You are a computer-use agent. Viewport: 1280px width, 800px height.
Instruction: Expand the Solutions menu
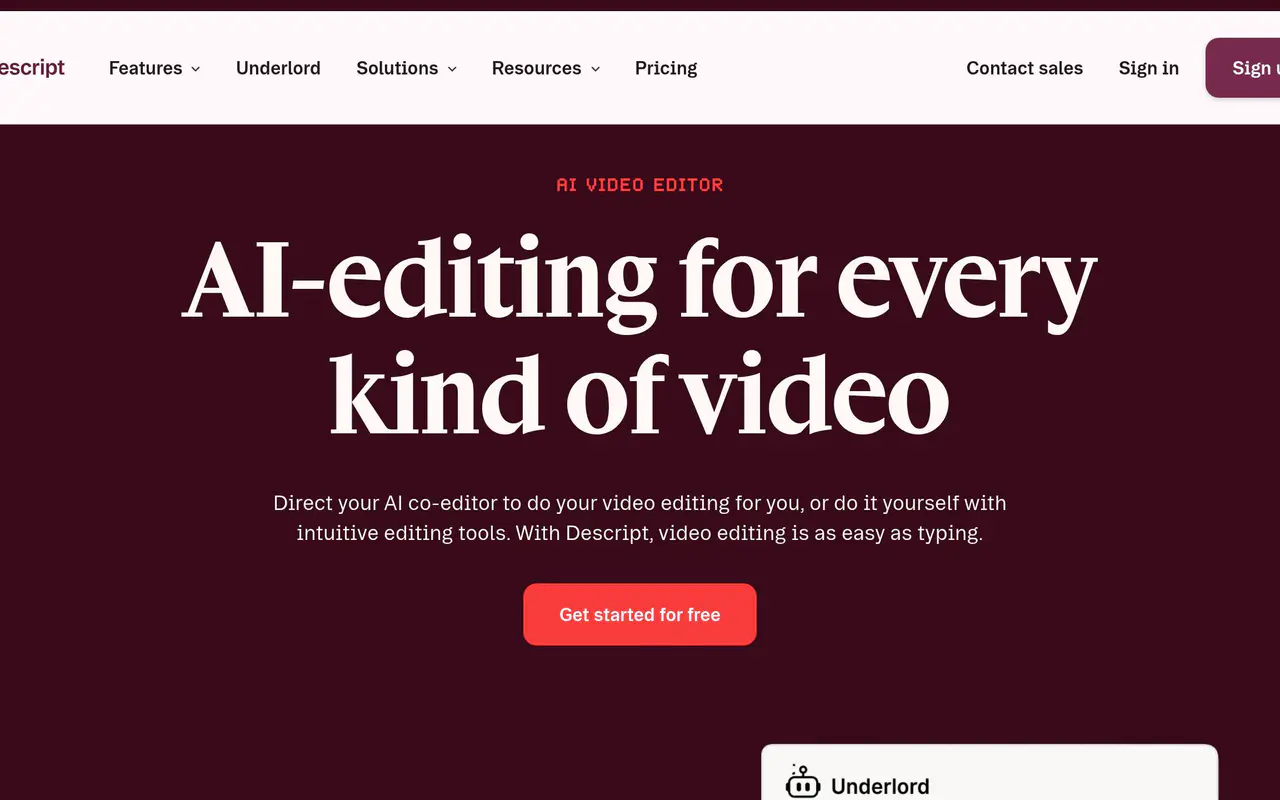pos(406,68)
